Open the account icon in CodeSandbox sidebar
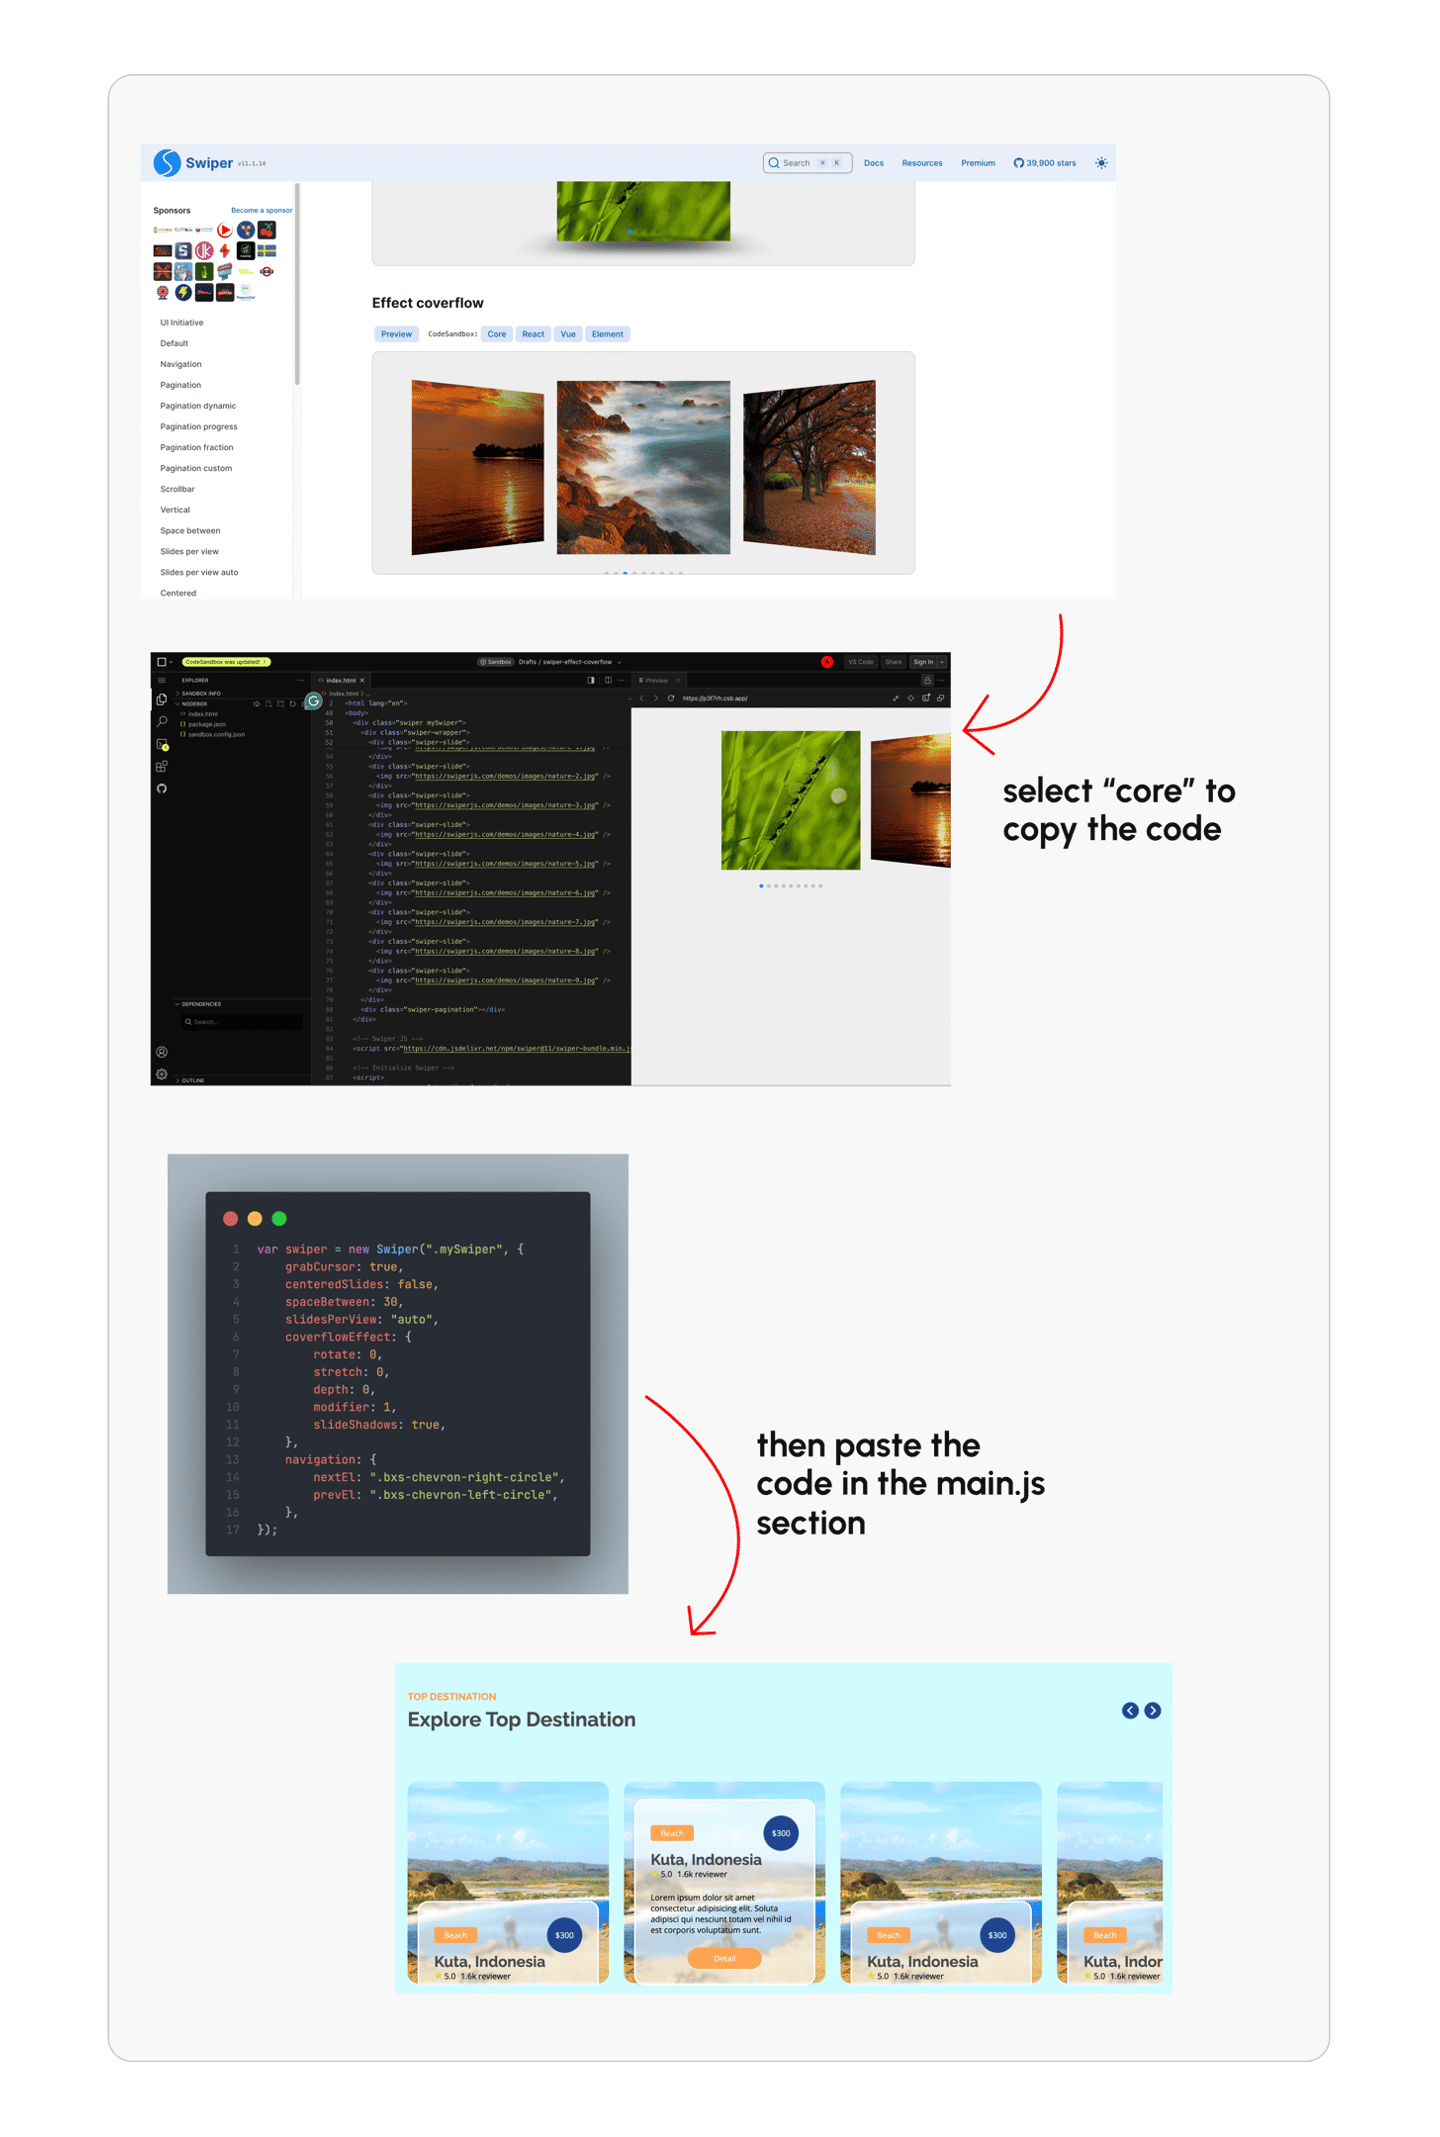 click(162, 1052)
